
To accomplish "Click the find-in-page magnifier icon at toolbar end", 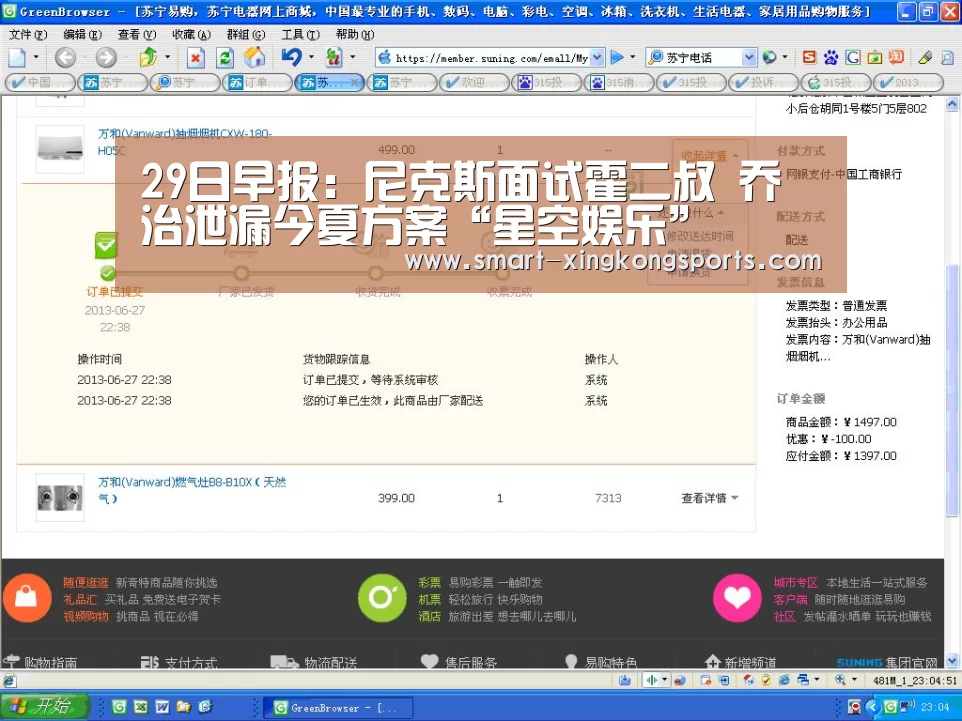I will click(947, 58).
